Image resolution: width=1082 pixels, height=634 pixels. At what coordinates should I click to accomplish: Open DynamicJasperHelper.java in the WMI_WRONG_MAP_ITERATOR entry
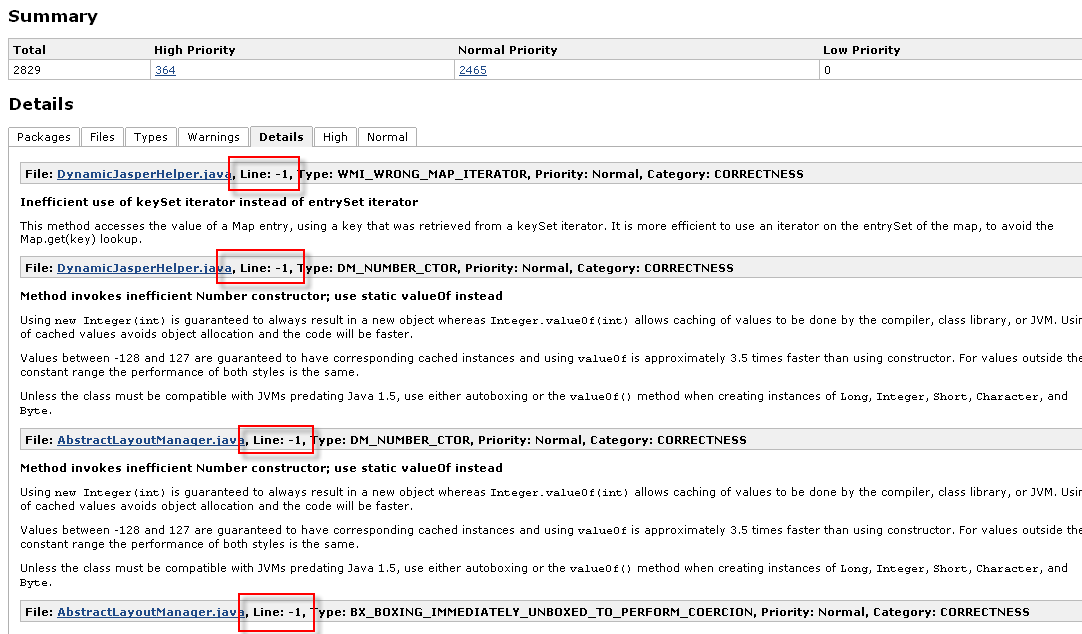click(144, 174)
